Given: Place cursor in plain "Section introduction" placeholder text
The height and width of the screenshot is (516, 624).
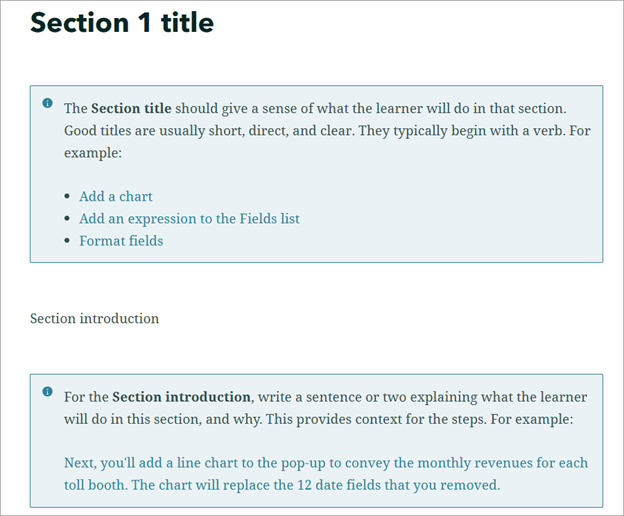Looking at the screenshot, I should [x=94, y=319].
